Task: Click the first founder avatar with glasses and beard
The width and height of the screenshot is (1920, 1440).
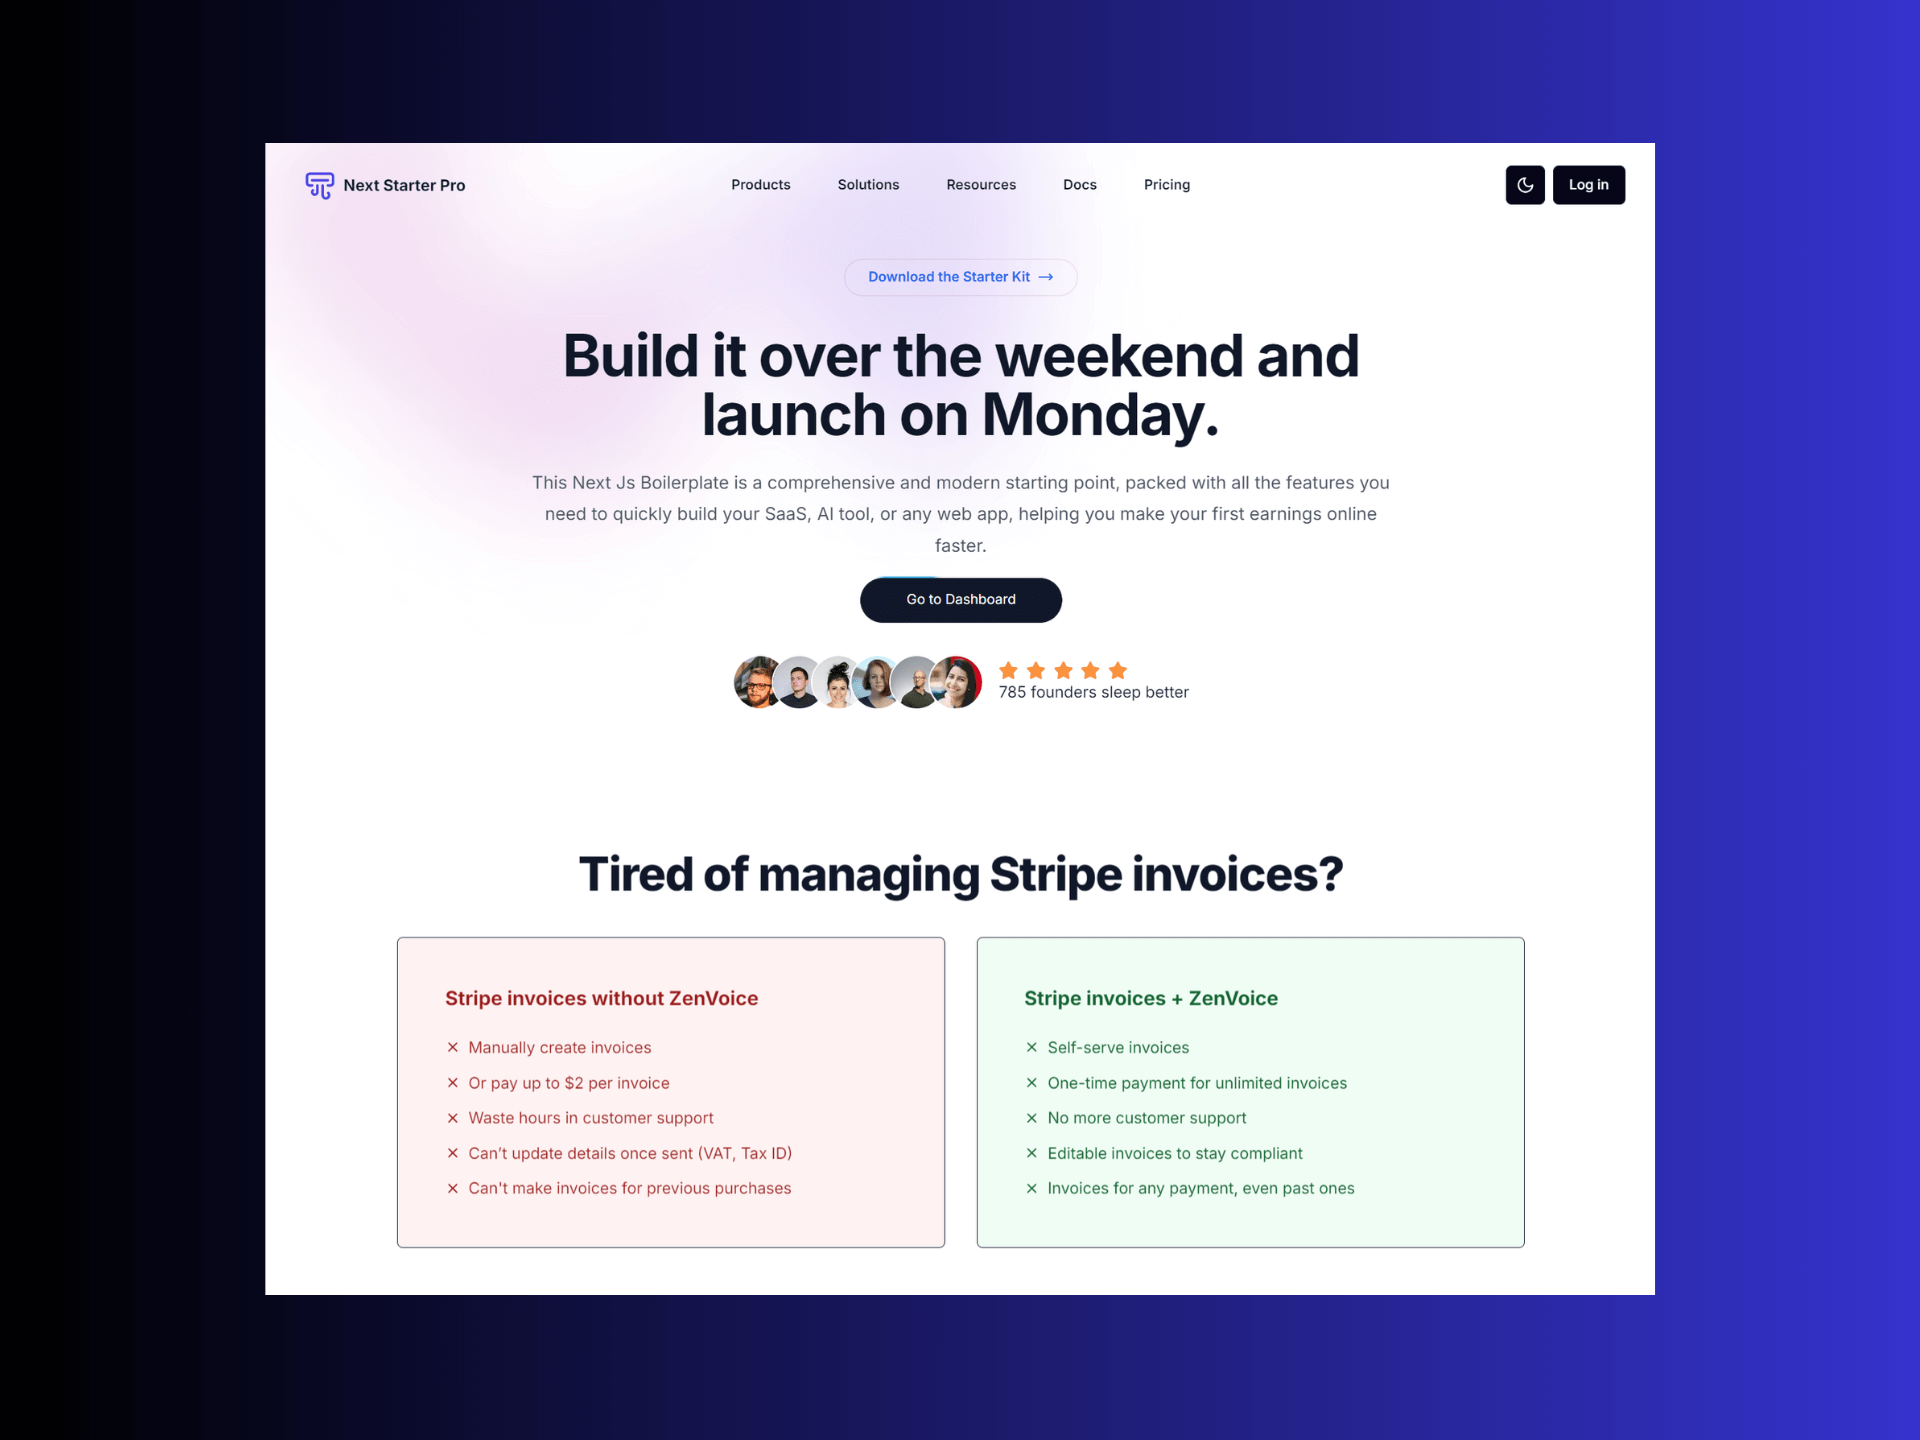Action: [x=758, y=682]
